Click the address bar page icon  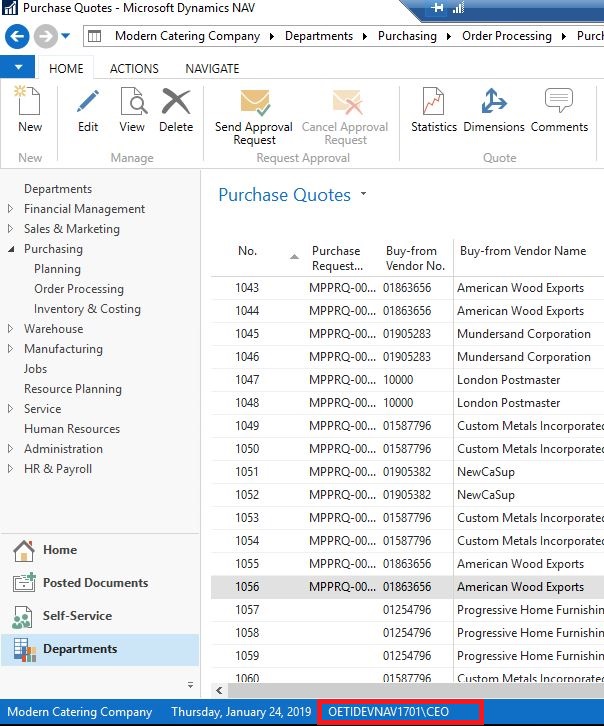click(x=94, y=36)
